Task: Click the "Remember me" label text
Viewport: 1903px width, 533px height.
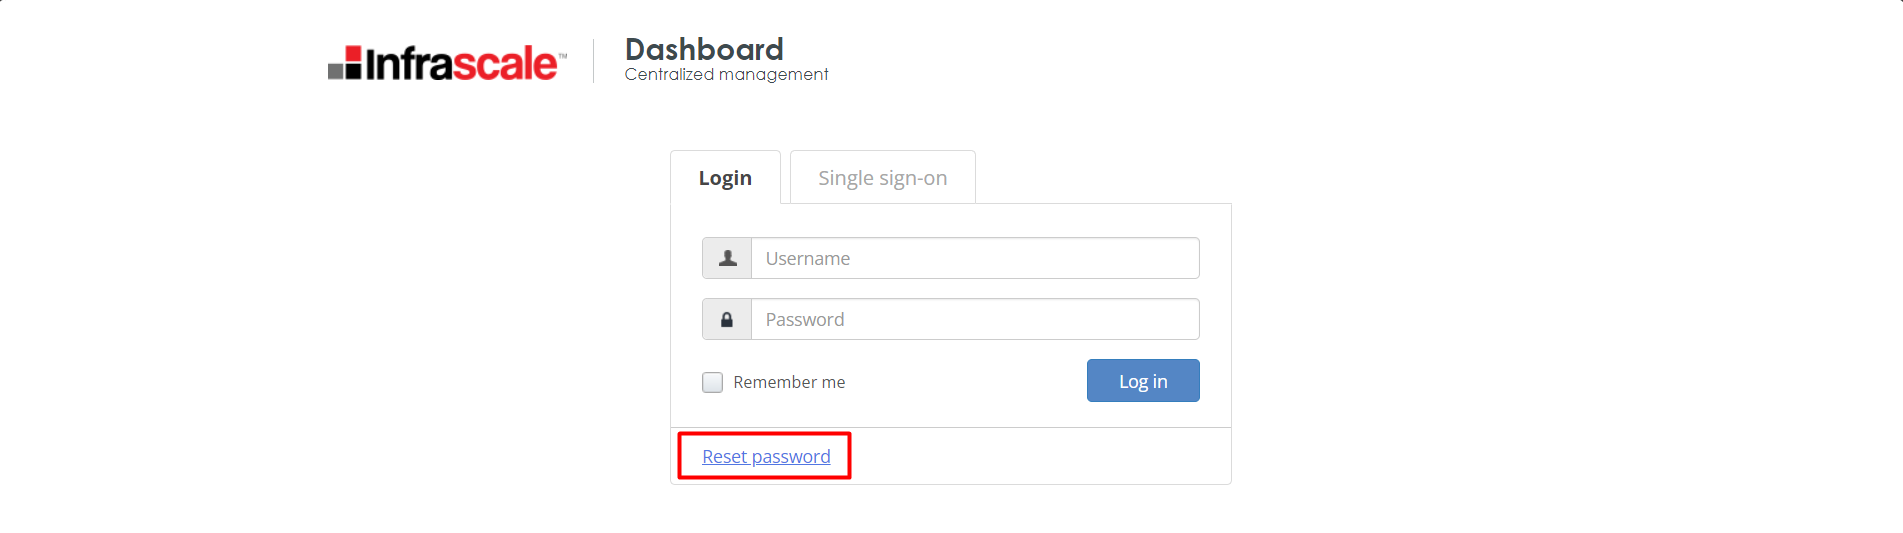Action: (x=789, y=382)
